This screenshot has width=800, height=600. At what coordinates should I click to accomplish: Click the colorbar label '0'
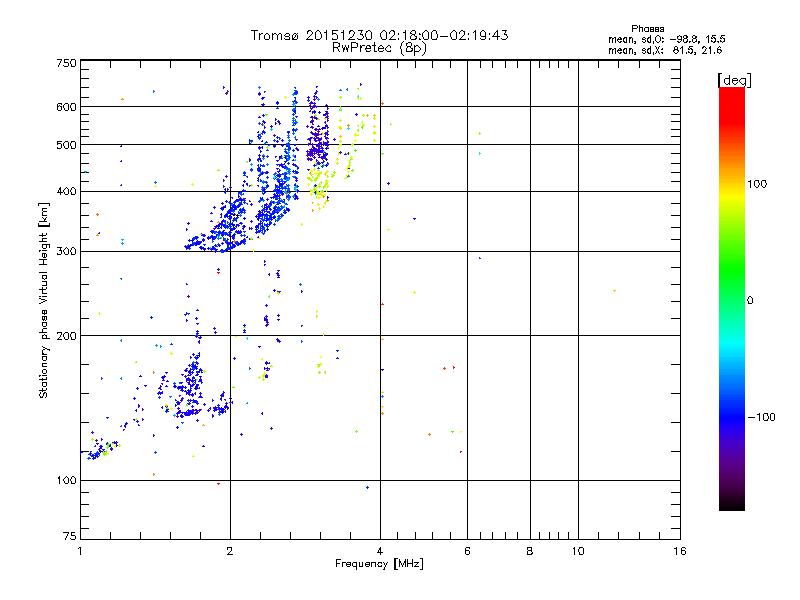[749, 301]
